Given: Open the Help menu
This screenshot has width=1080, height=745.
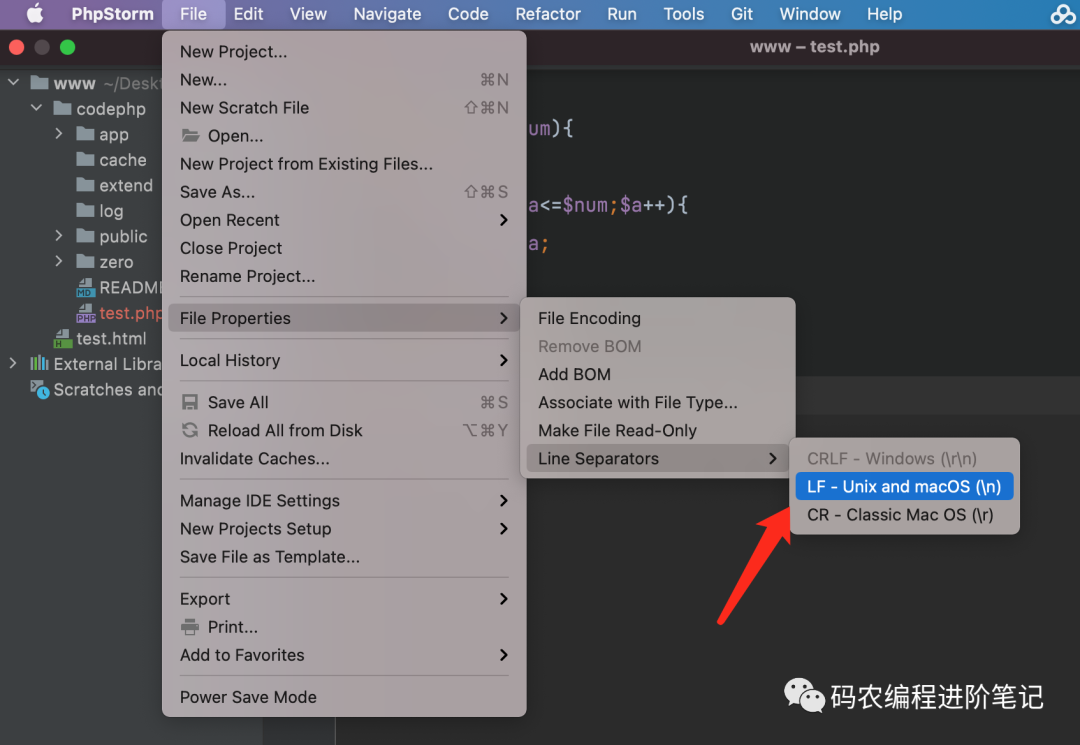Looking at the screenshot, I should [884, 14].
